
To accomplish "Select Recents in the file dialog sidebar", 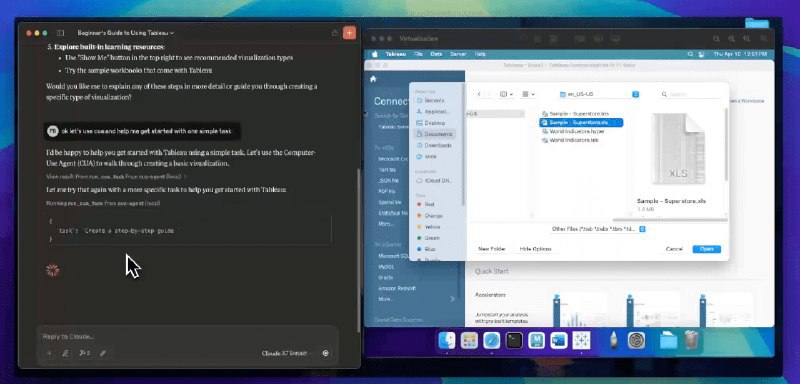I will (430, 100).
